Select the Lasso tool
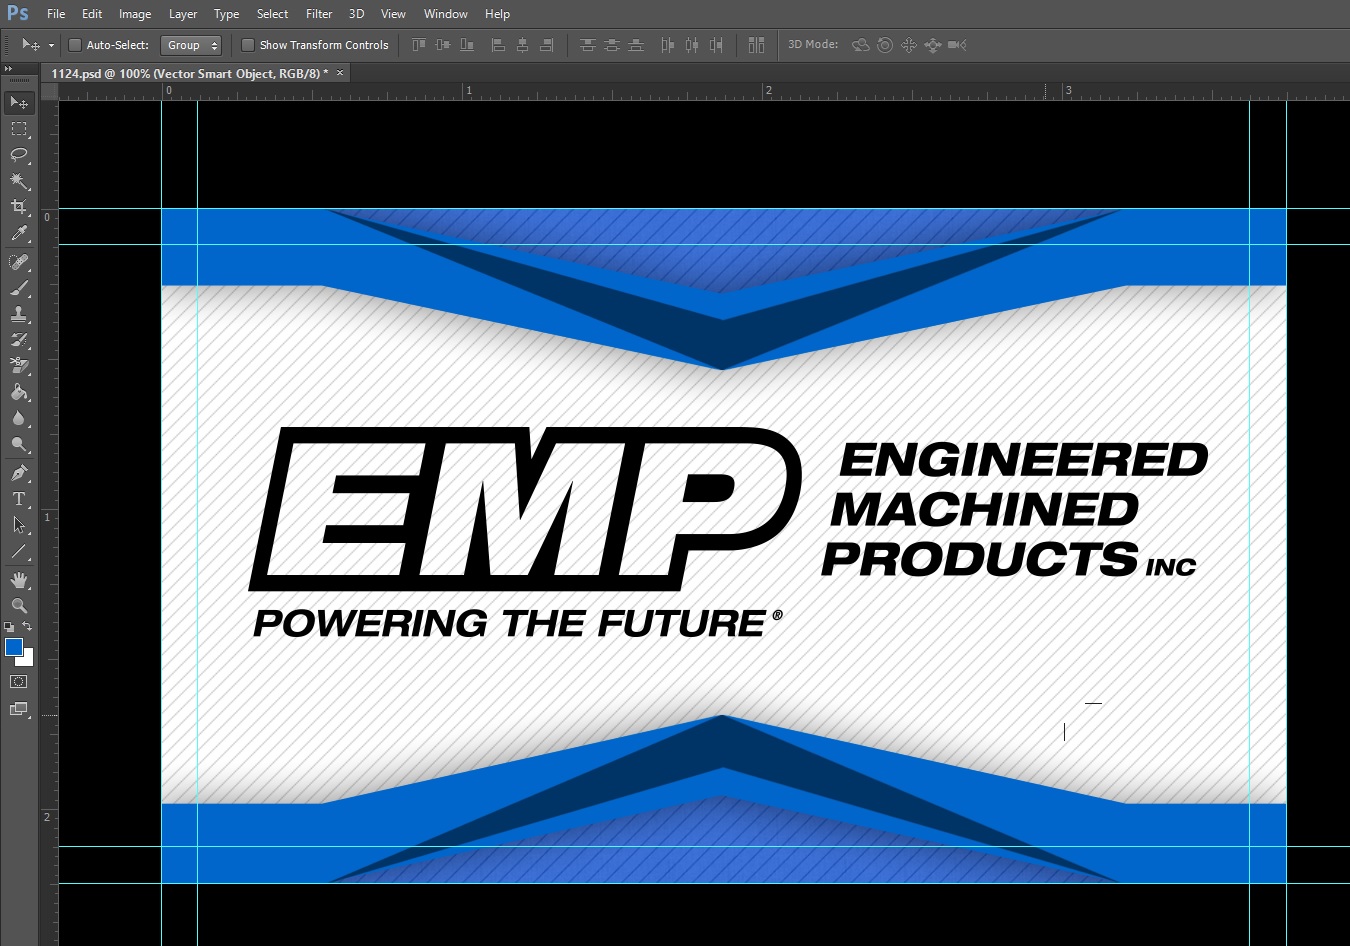Screen dimensions: 1350x946 pos(18,155)
